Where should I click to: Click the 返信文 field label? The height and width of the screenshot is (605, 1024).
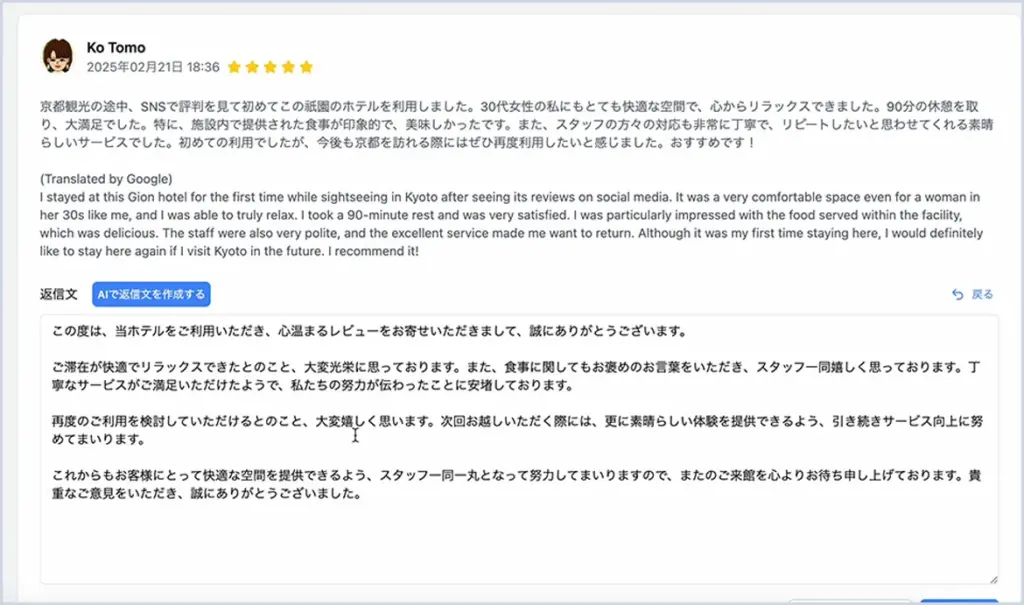(59, 294)
